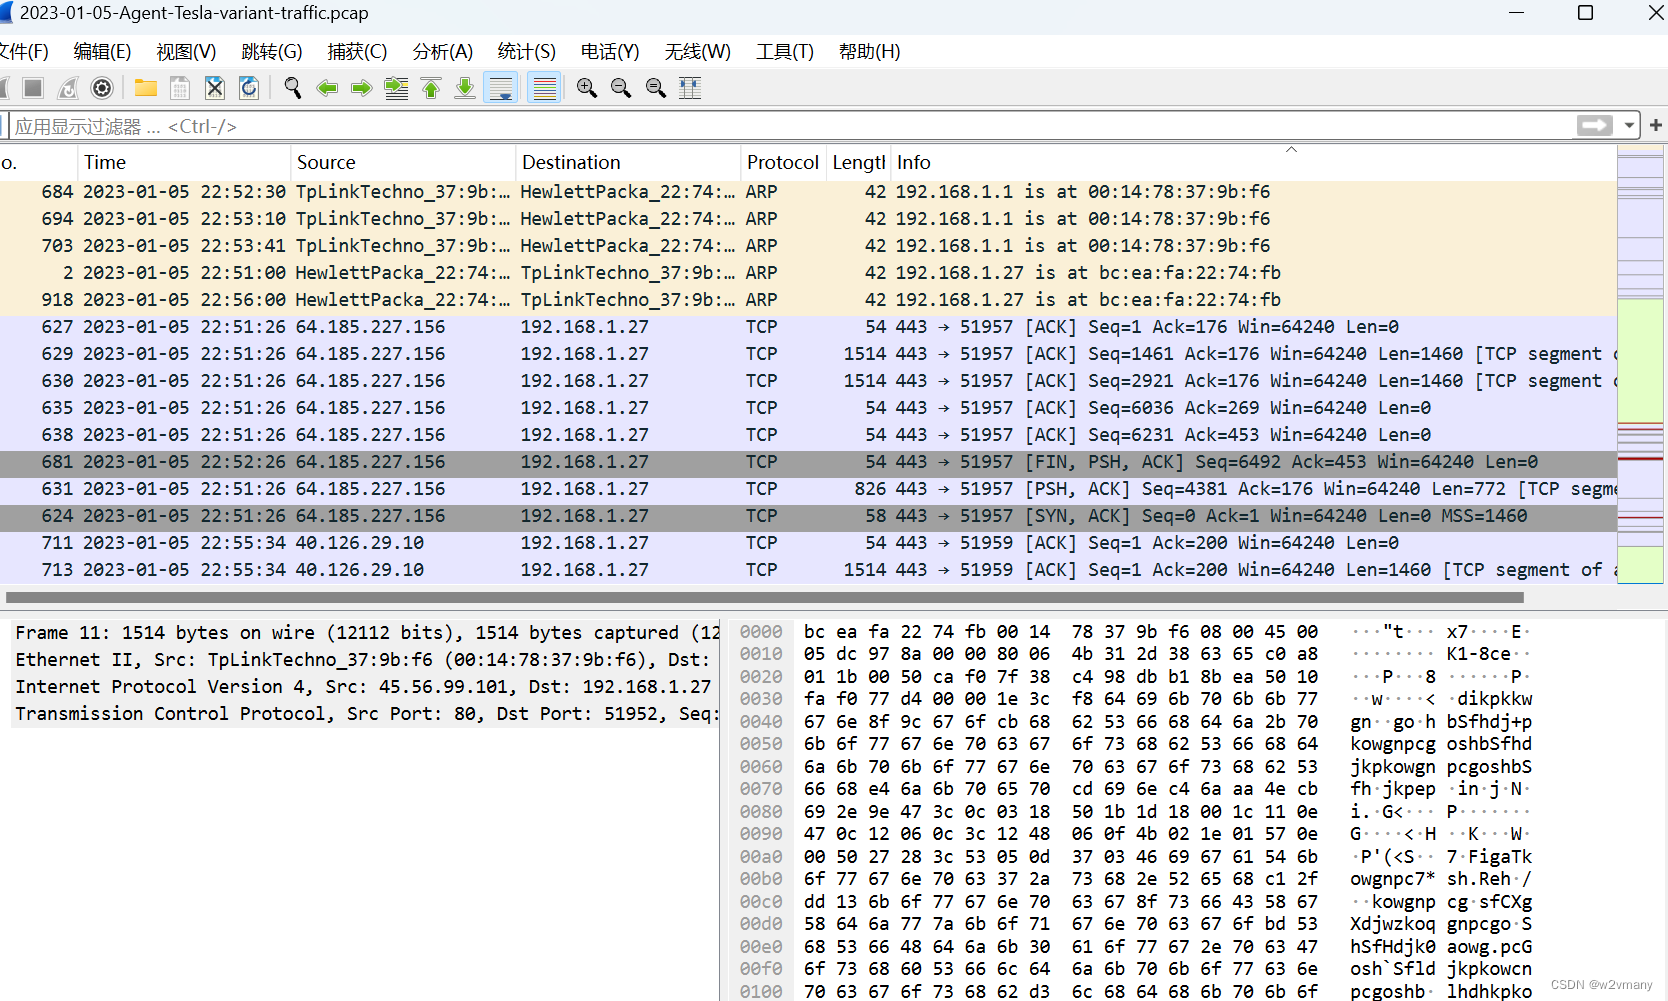Close this capture file icon
The height and width of the screenshot is (1001, 1668).
pos(215,88)
